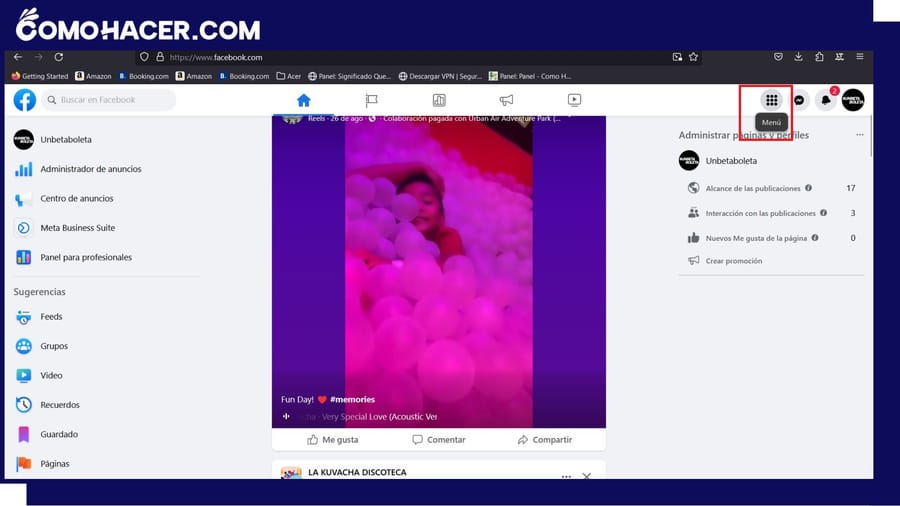
Task: Click info icon beside Interacción con las publicaciones
Action: tap(824, 213)
